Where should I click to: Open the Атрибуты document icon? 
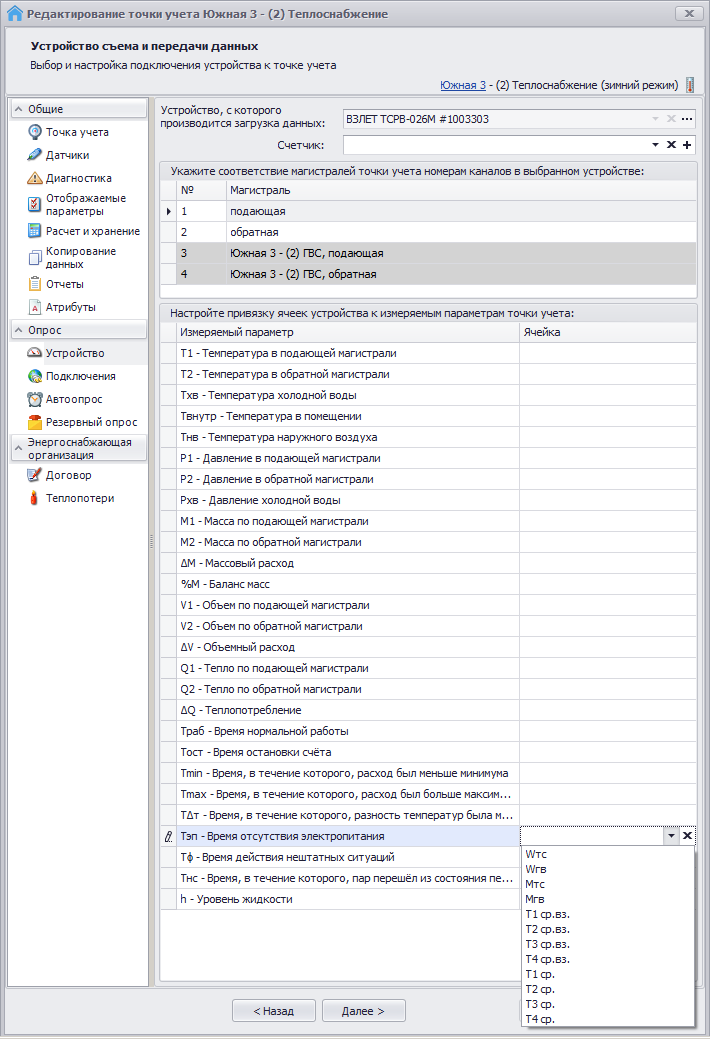(x=34, y=307)
